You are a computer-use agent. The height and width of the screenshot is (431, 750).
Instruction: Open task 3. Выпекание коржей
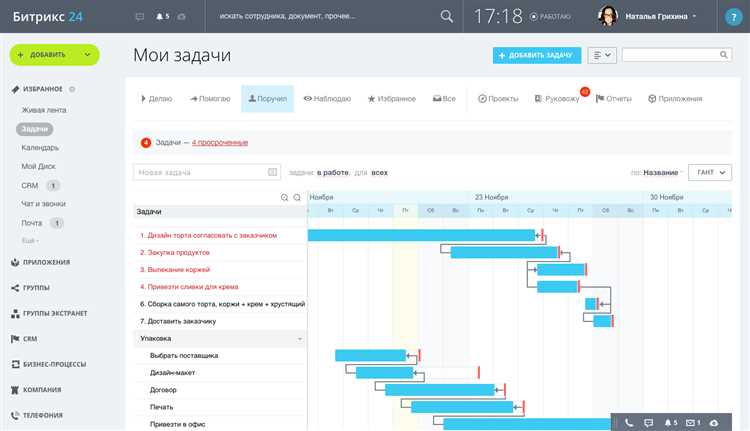(175, 270)
